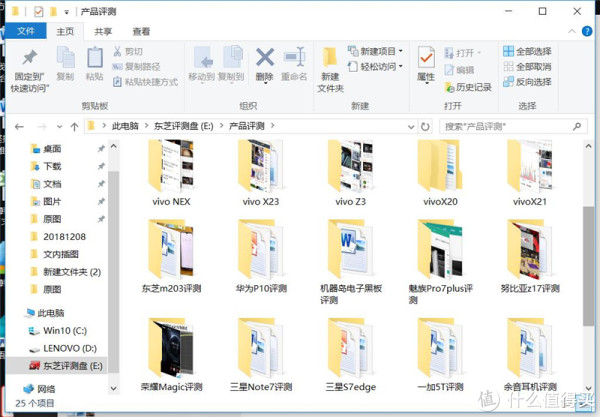Expand the chevron after 此电脑 in the path

click(146, 125)
